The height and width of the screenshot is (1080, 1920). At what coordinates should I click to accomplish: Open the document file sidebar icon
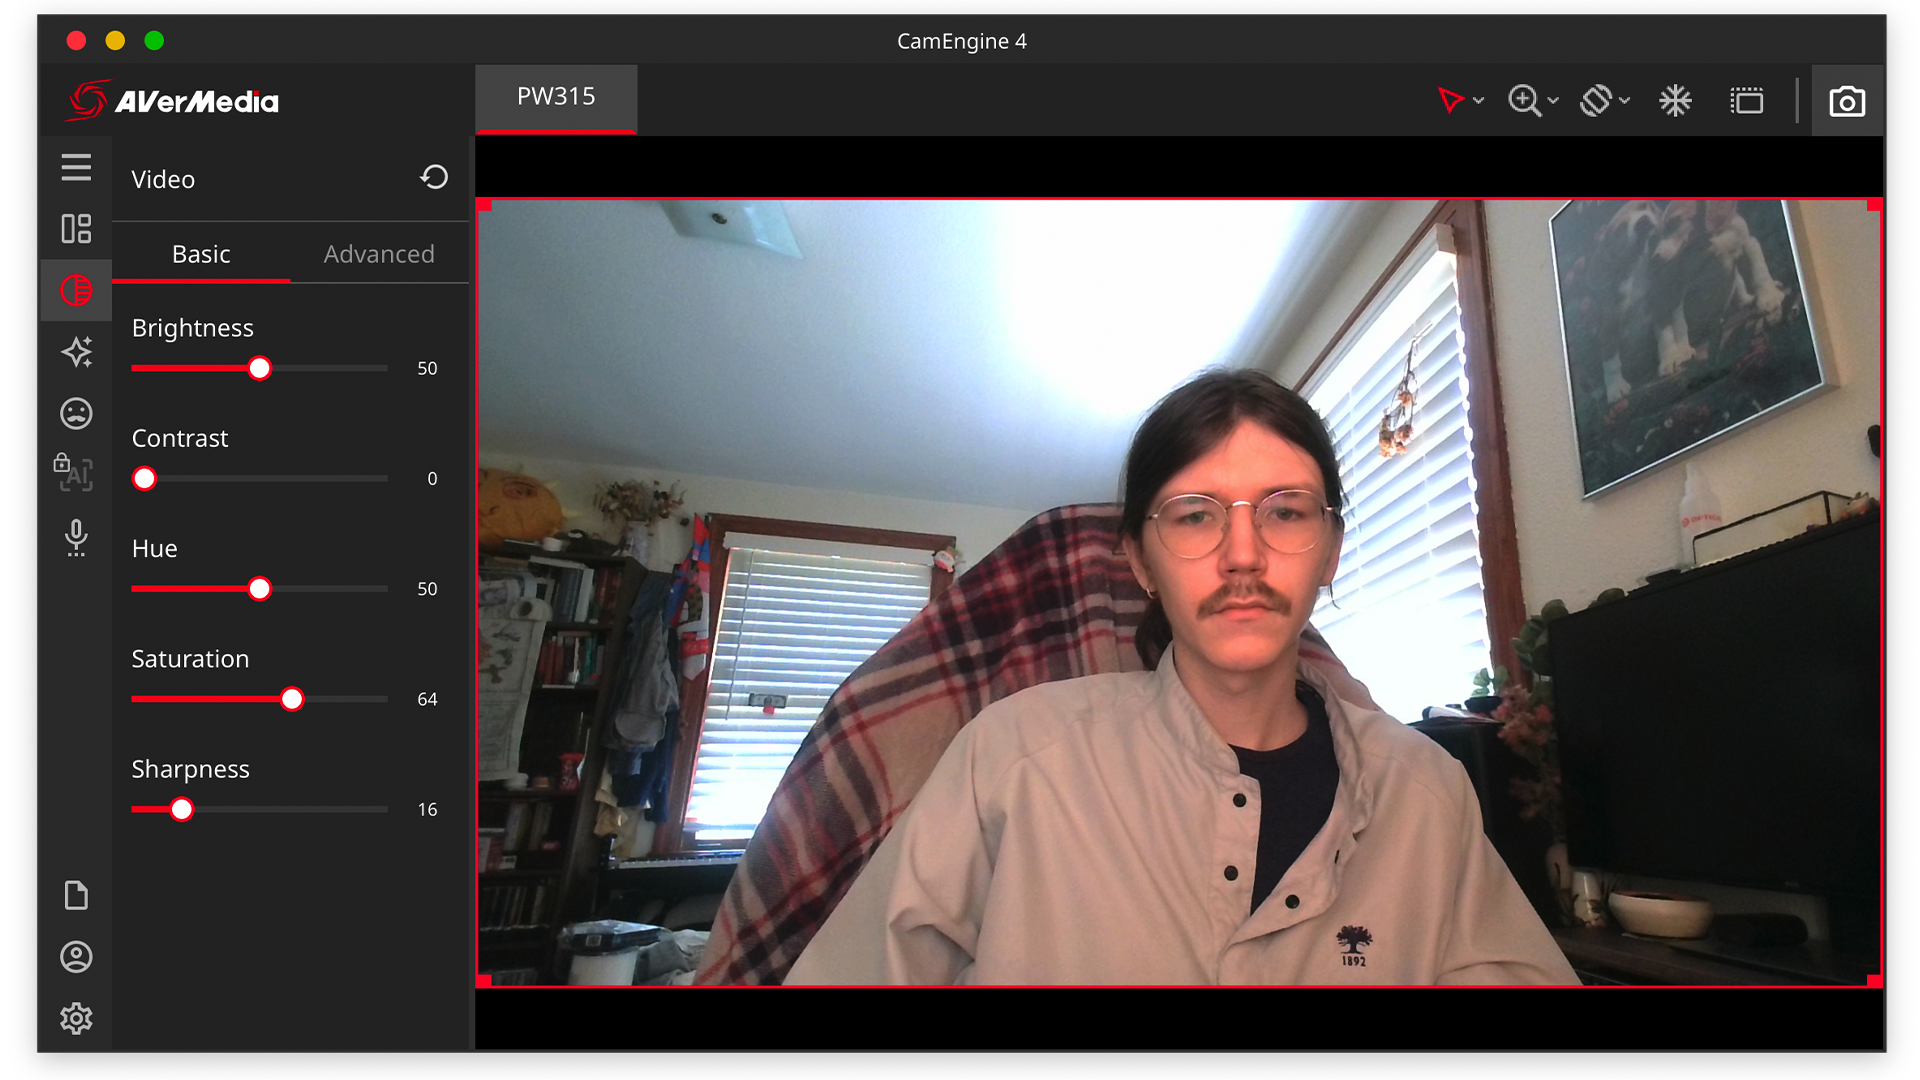point(76,895)
